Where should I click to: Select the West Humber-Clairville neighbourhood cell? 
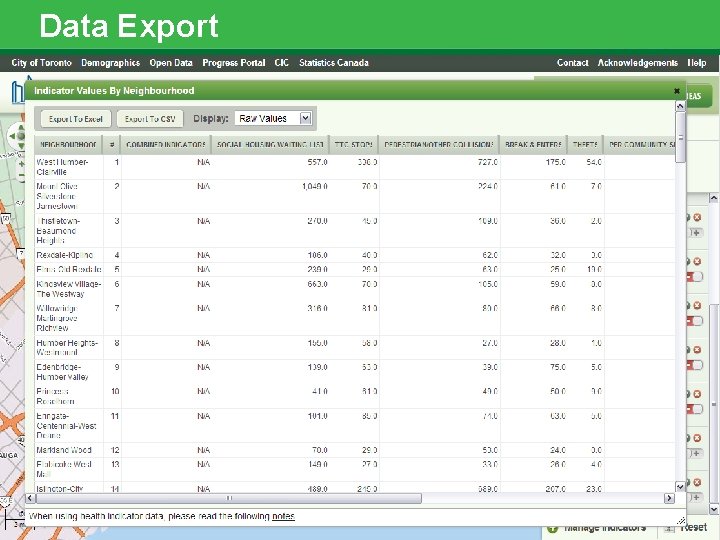69,167
